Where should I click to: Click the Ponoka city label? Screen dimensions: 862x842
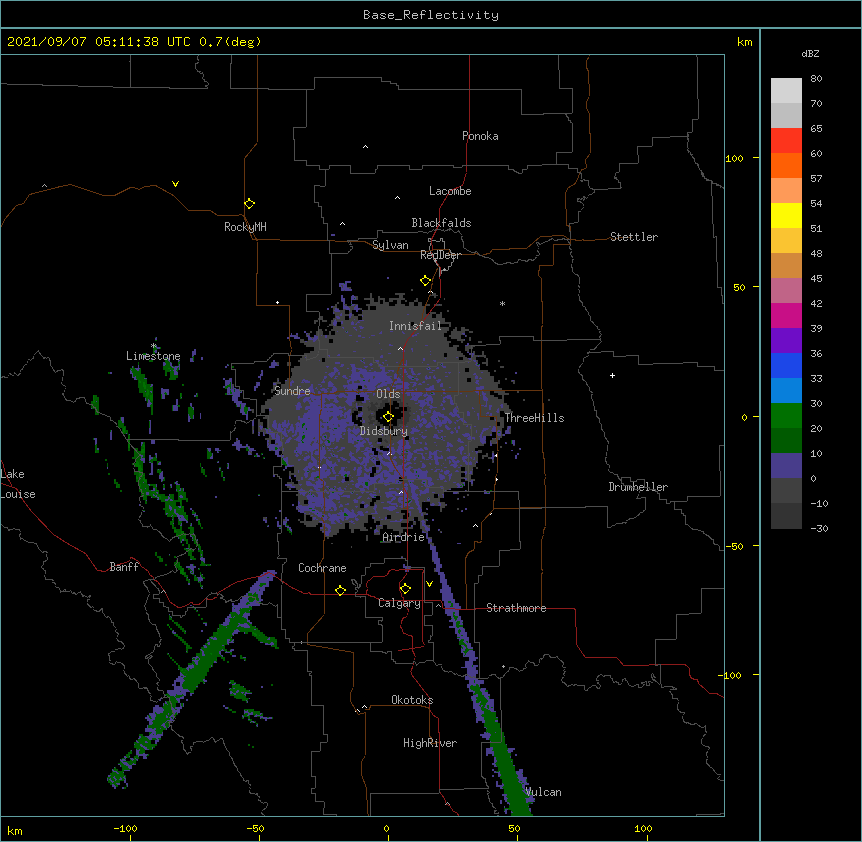[x=480, y=136]
